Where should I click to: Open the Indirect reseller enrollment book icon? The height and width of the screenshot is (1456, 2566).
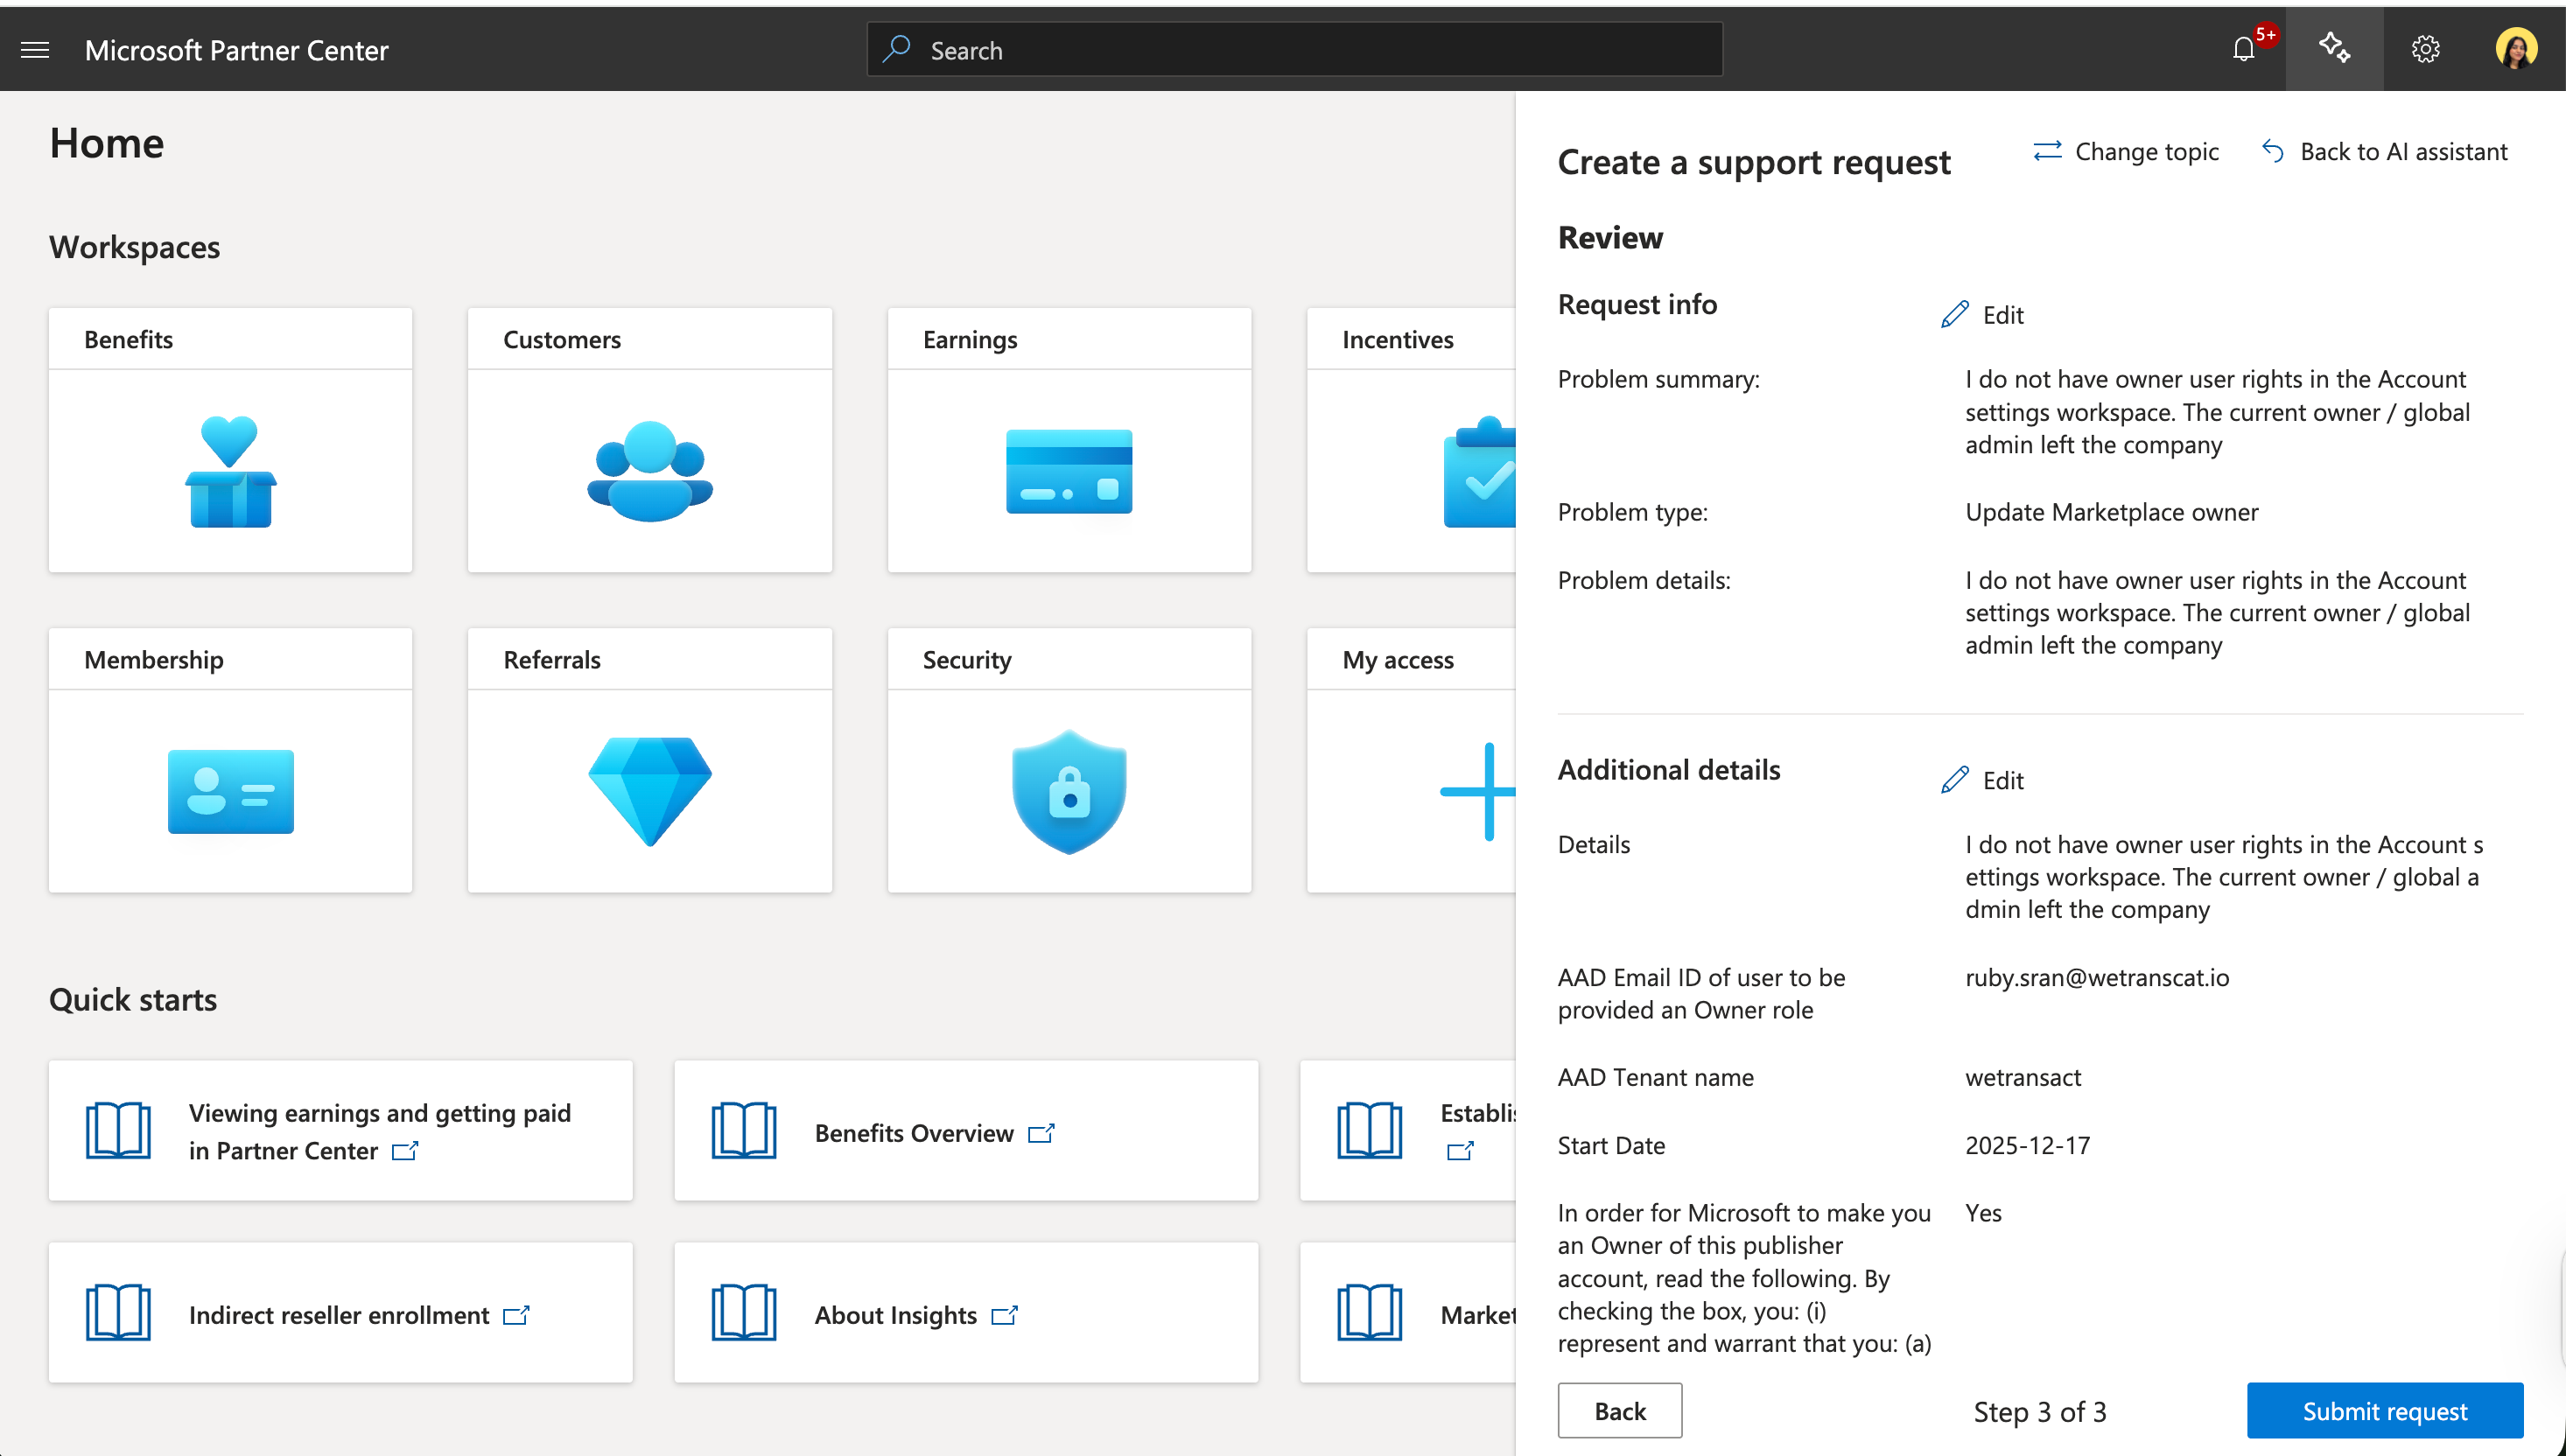[x=118, y=1312]
